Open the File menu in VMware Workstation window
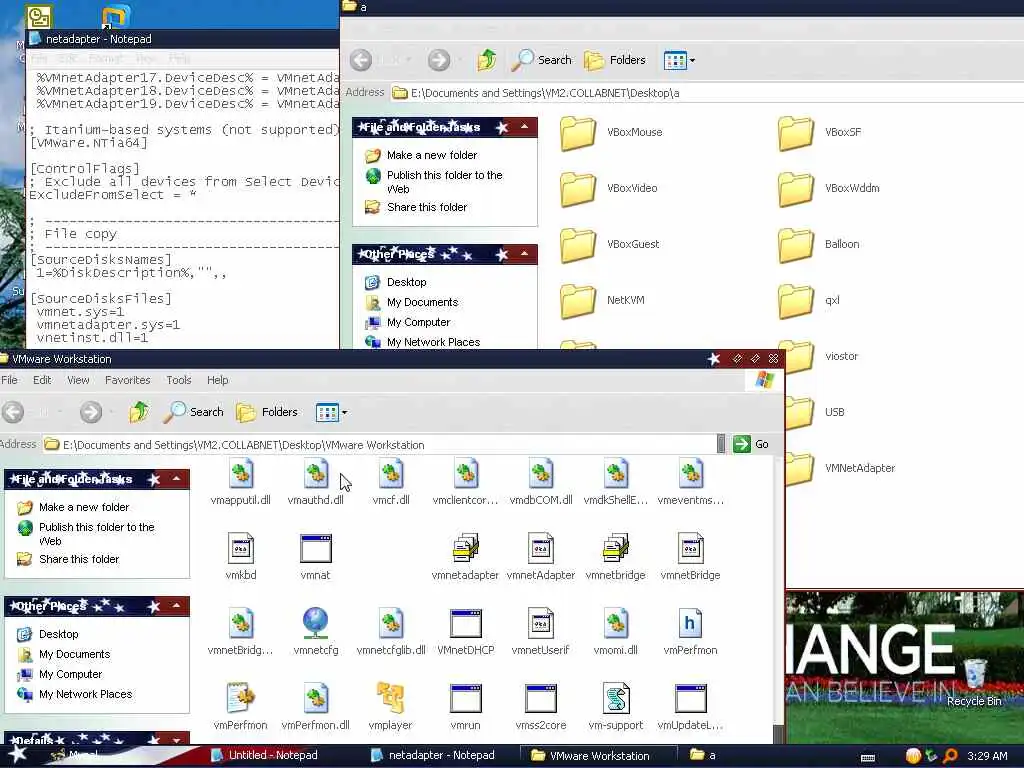Screen dimensions: 1024x768 pyautogui.click(x=9, y=380)
